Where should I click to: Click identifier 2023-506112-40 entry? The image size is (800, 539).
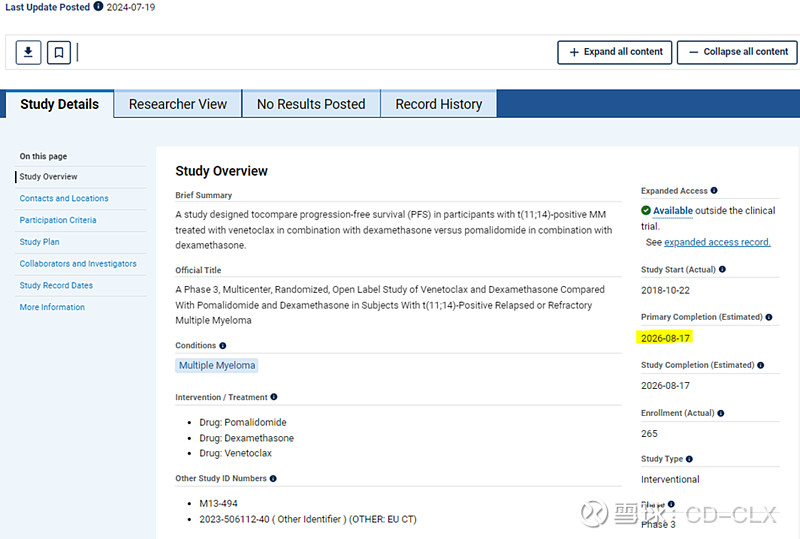[x=308, y=519]
